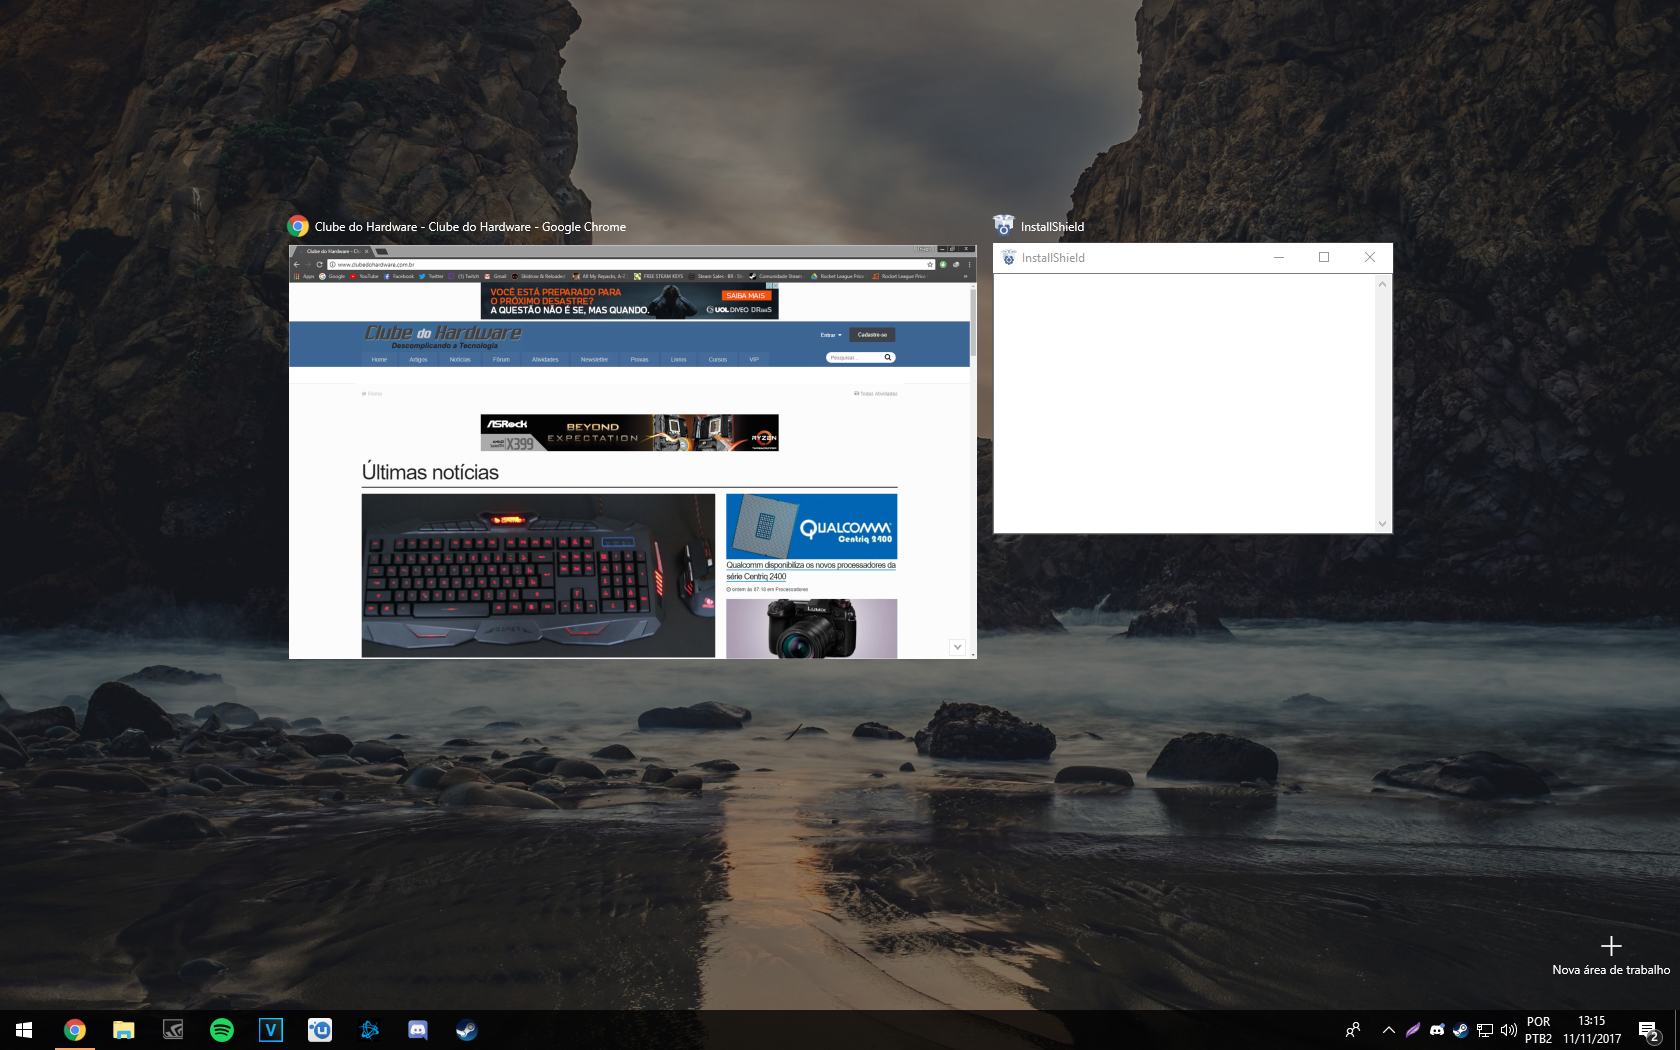Click the down chevron at the Chrome page bottom

pyautogui.click(x=957, y=647)
